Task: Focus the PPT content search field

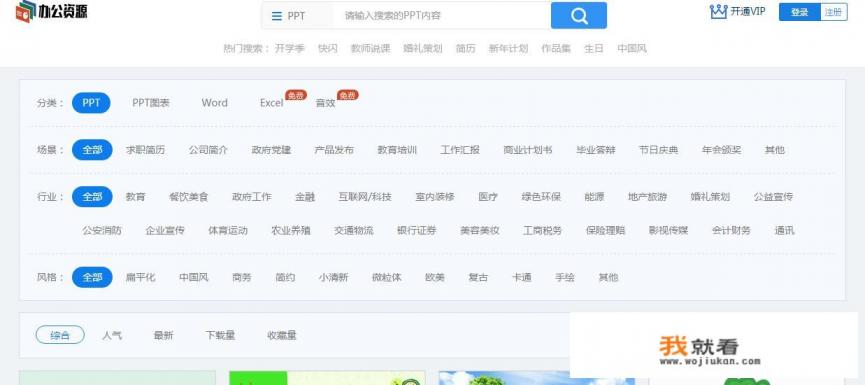Action: [x=441, y=16]
